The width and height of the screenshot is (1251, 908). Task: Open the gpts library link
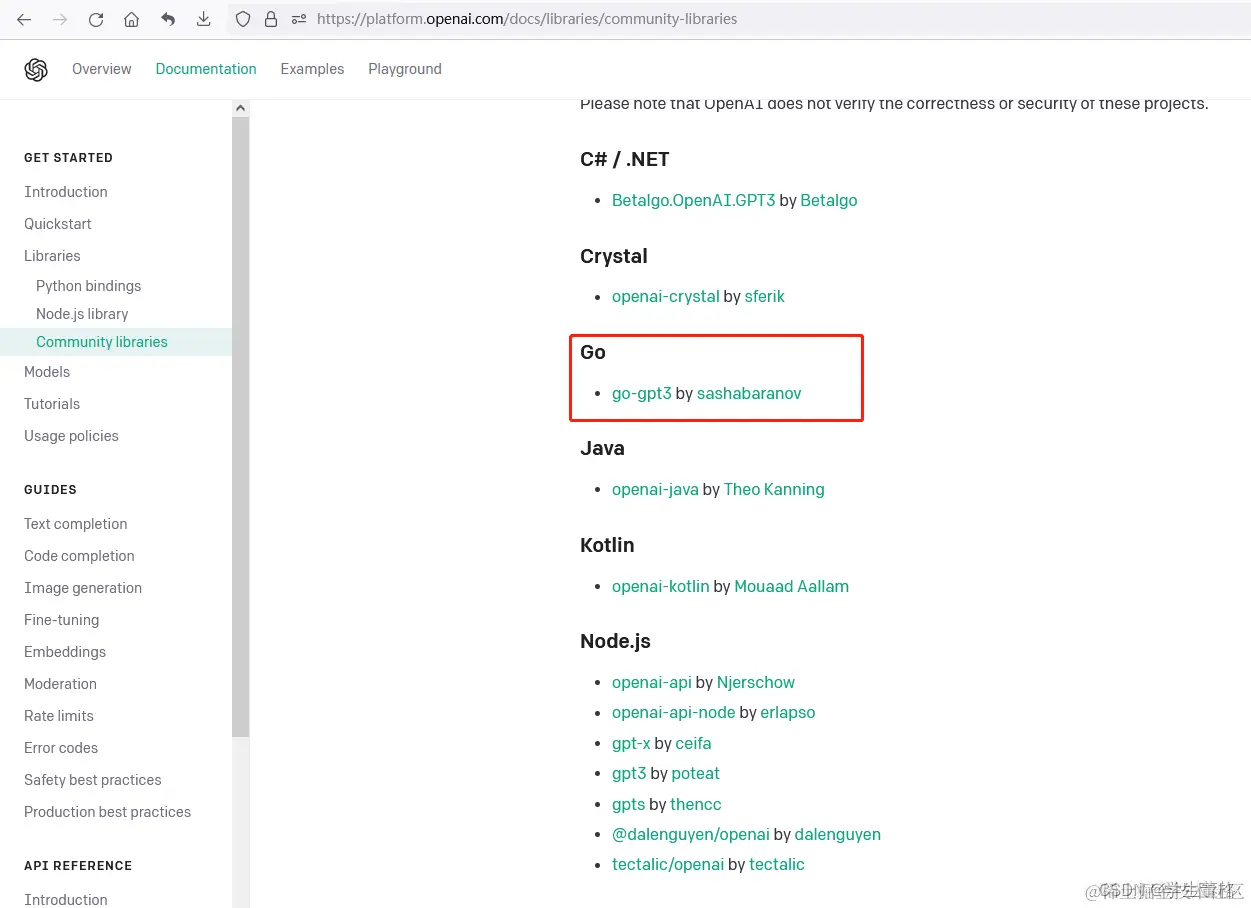[628, 804]
